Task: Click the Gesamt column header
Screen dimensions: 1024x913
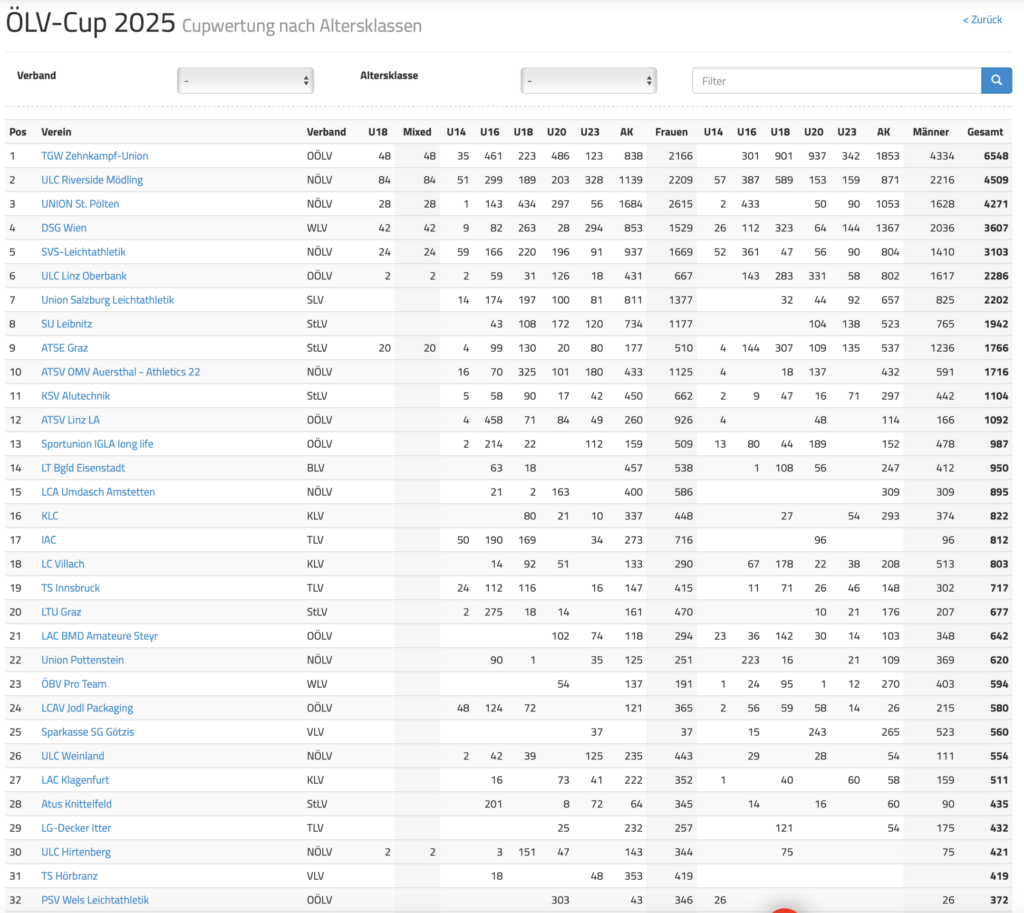Action: [985, 132]
